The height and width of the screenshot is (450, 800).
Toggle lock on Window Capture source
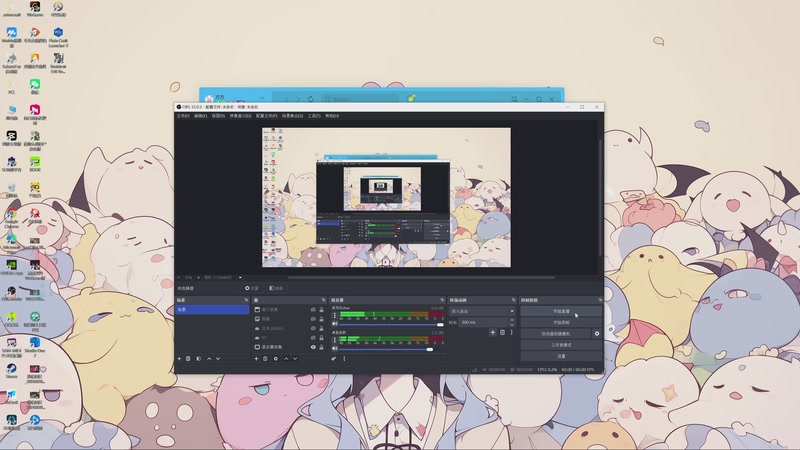[321, 310]
